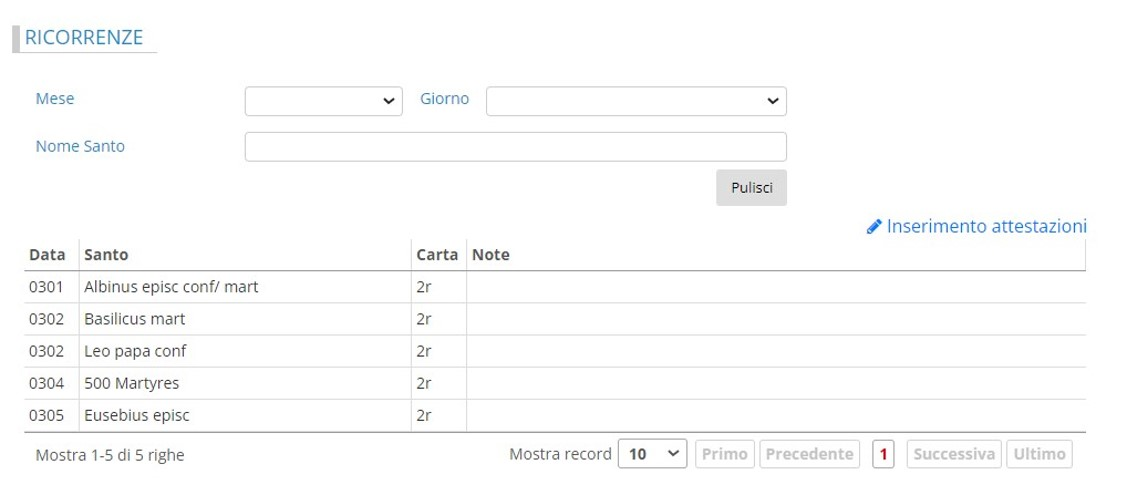The image size is (1125, 492).
Task: Expand the Mostra record count selector
Action: (652, 454)
